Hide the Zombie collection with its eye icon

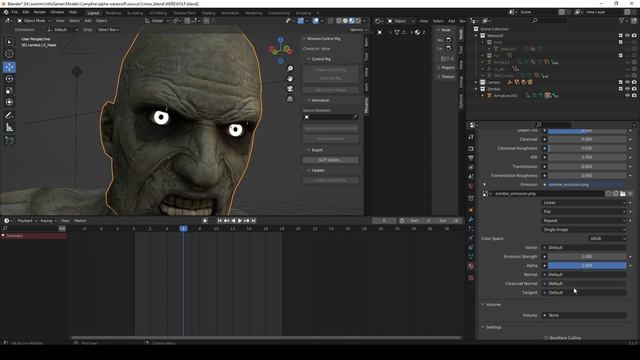tap(627, 89)
